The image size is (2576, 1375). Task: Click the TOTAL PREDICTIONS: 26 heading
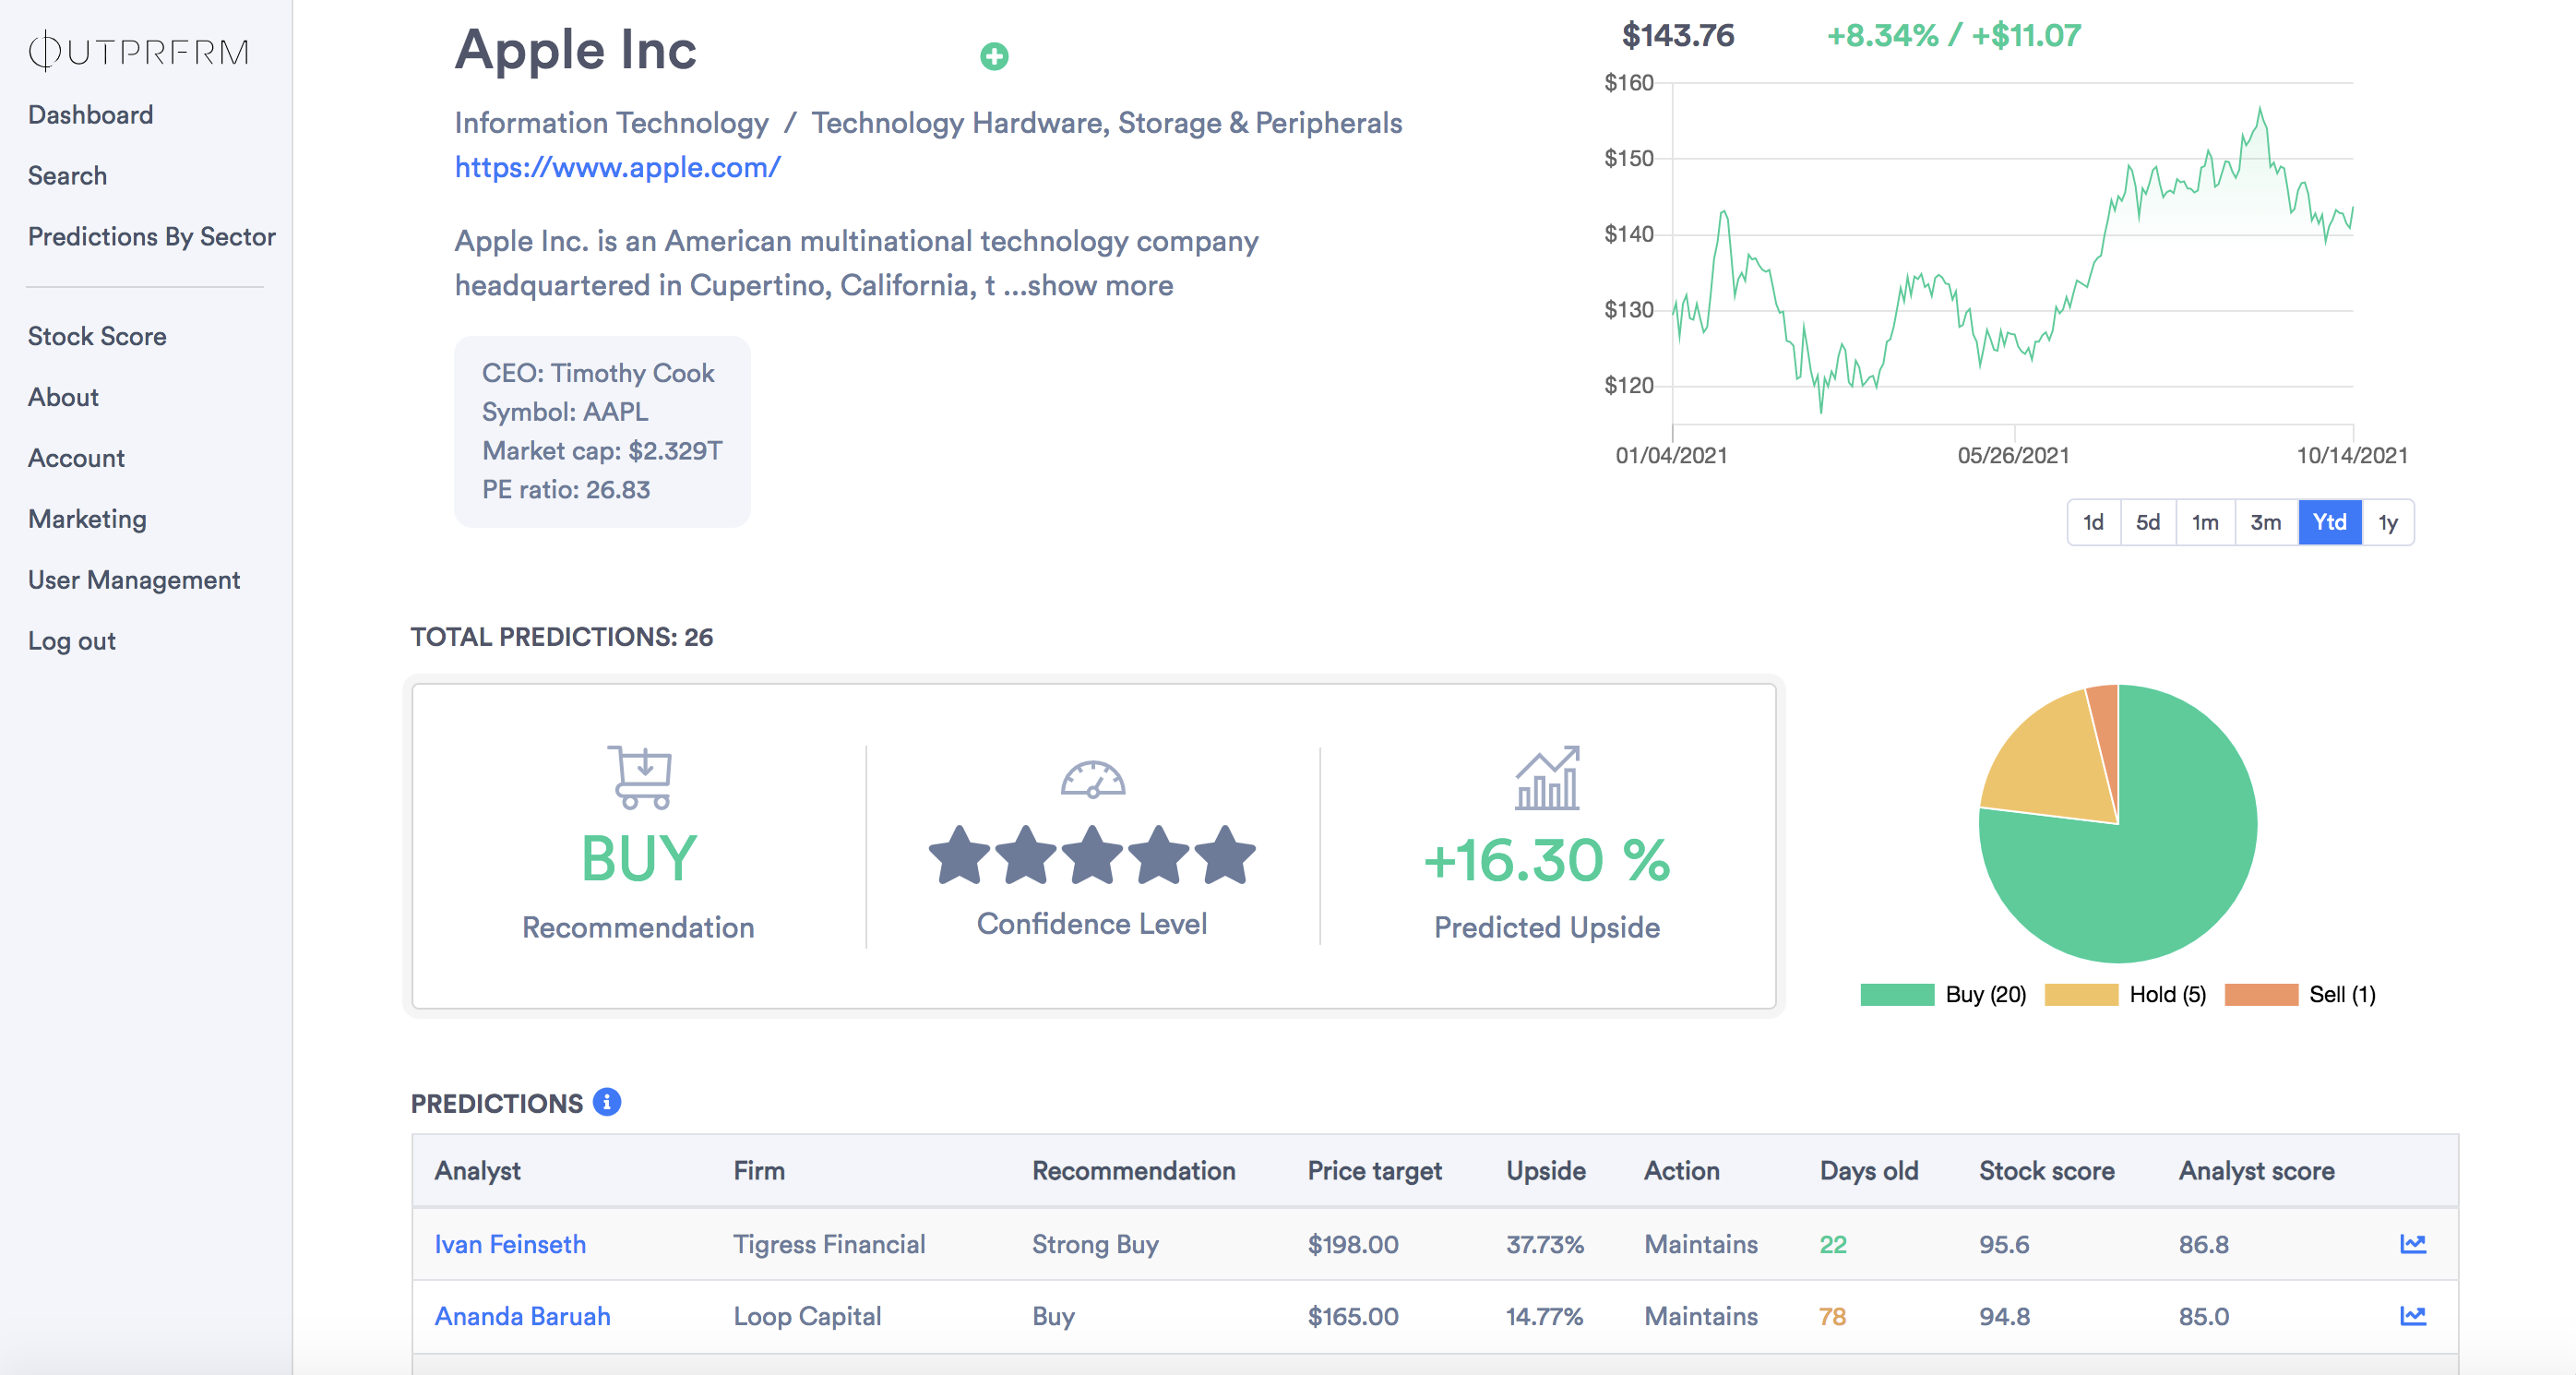tap(562, 637)
